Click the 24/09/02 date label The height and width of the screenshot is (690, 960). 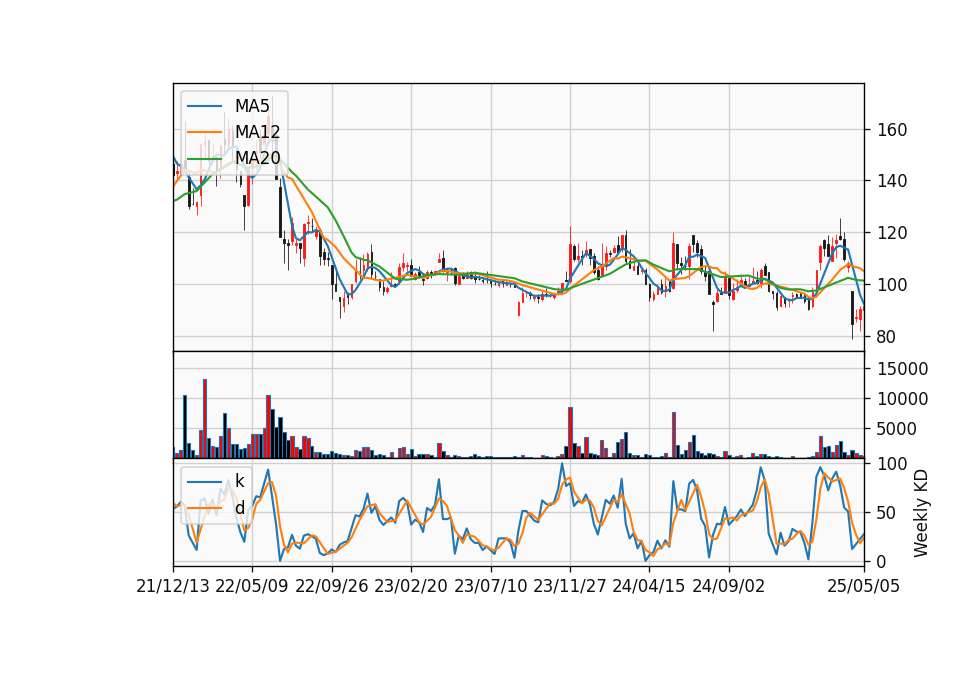[x=729, y=586]
